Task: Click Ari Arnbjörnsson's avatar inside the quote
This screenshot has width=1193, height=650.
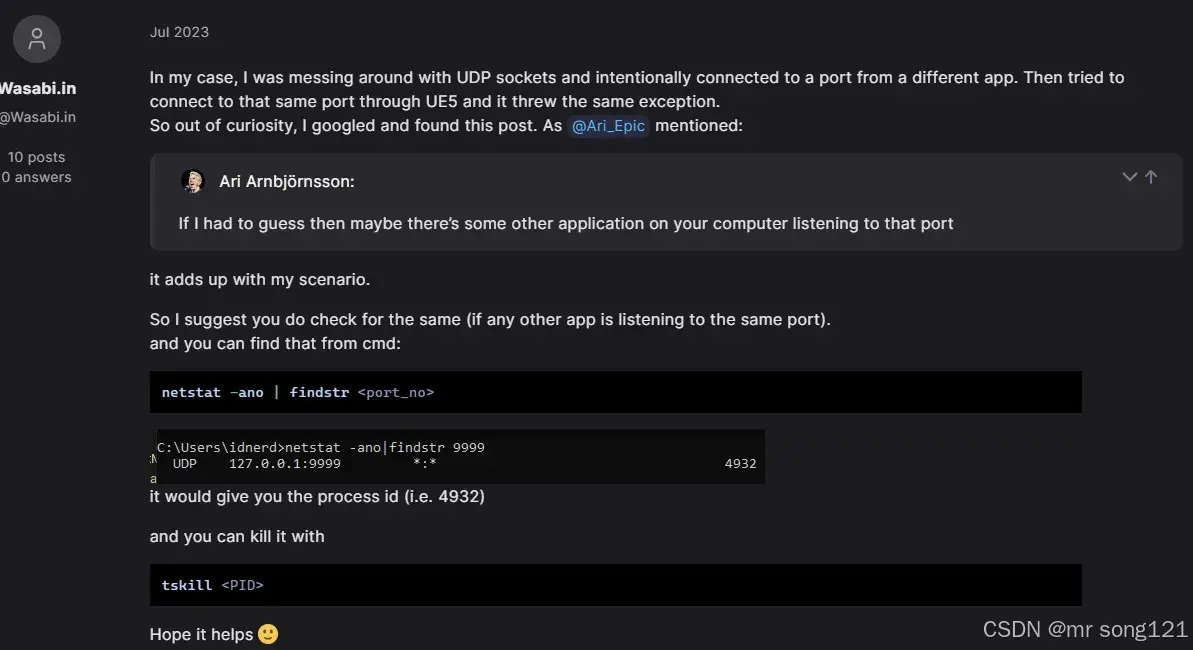Action: point(193,181)
